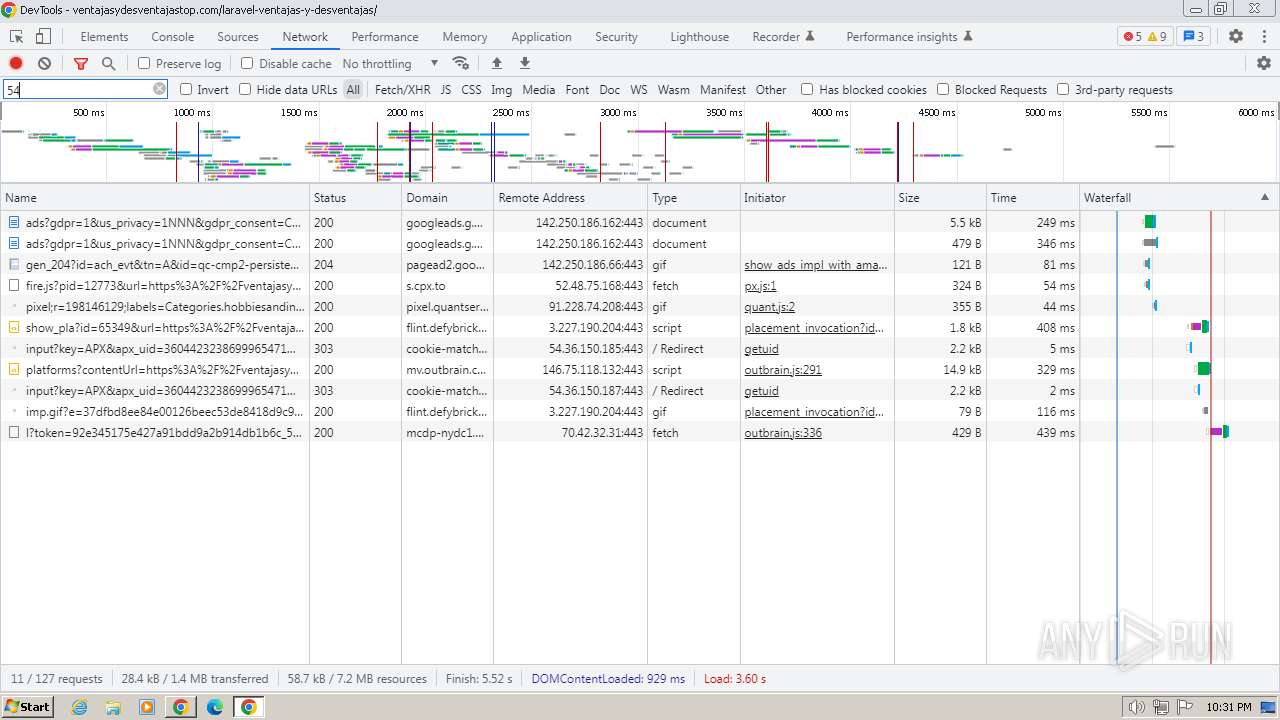
Task: Filter requests by Font type
Action: click(x=577, y=89)
